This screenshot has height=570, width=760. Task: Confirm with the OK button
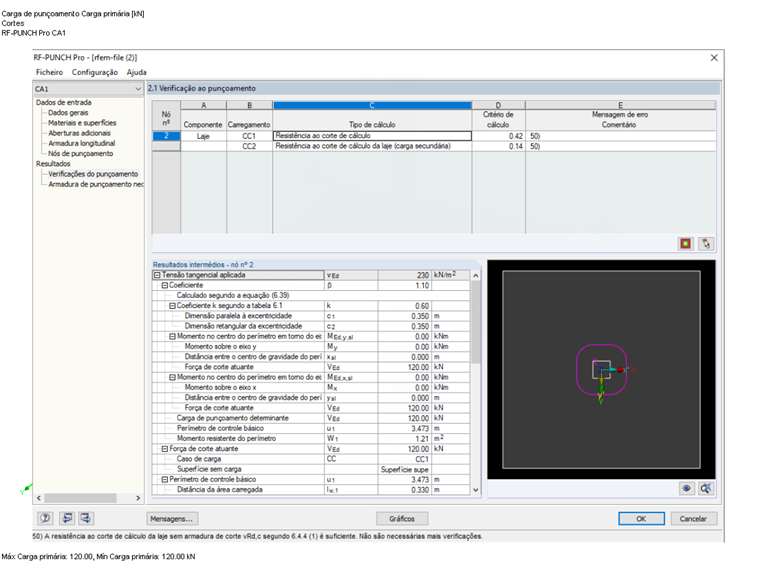point(641,519)
